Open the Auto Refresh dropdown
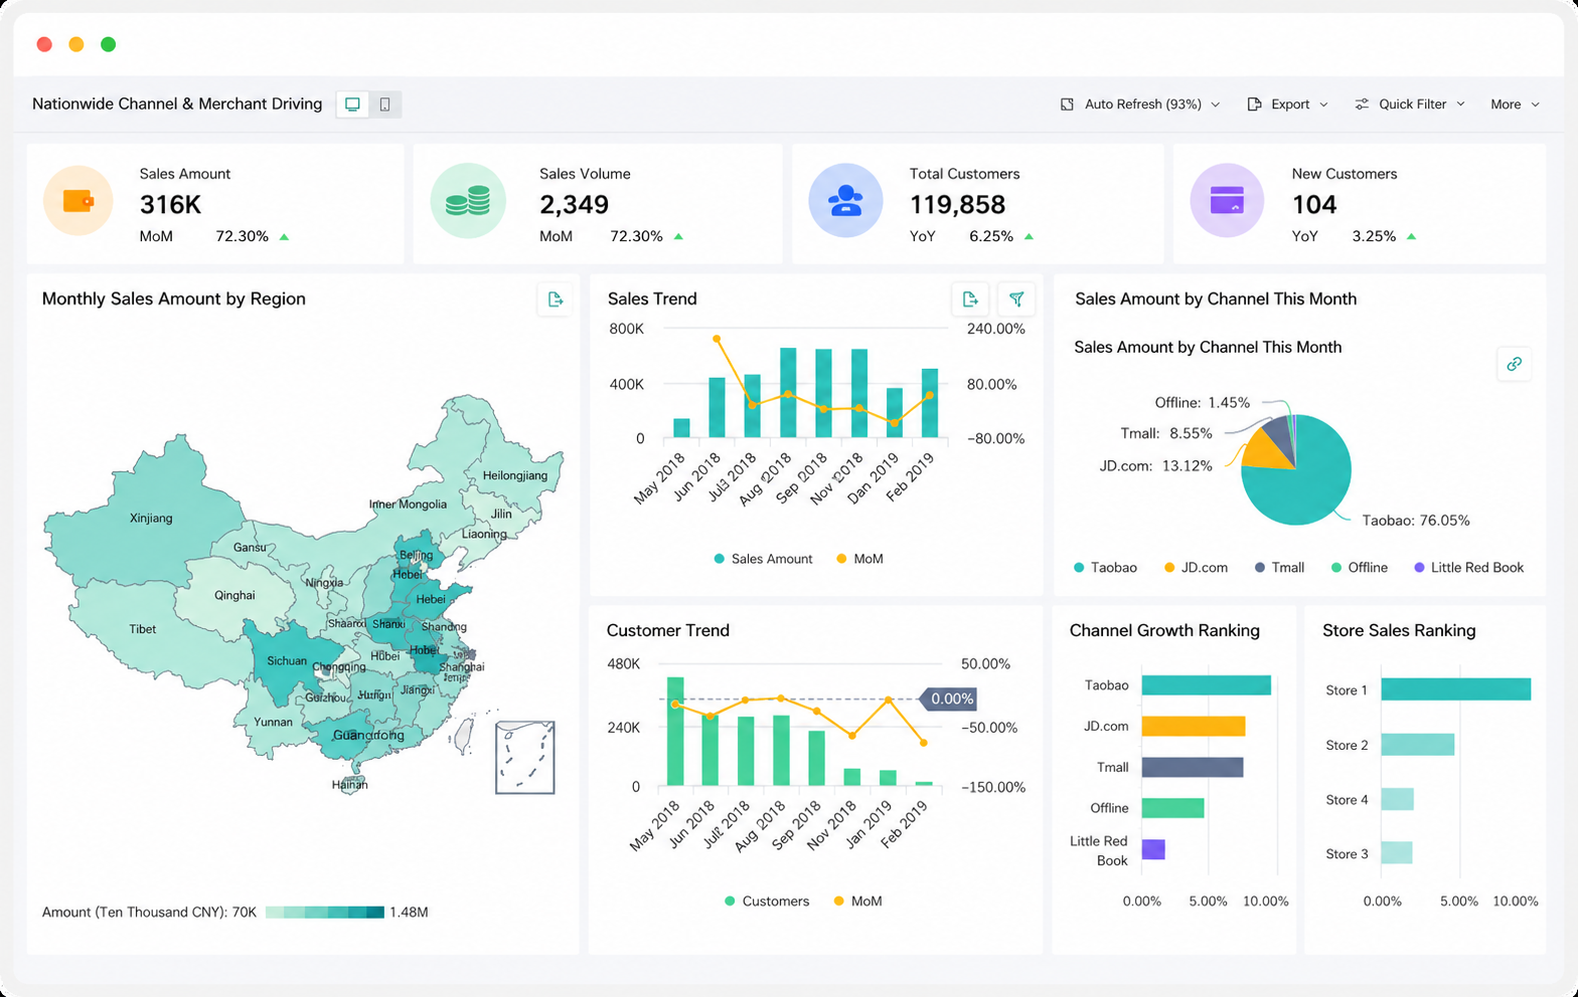Screen dimensions: 1578x997 [1140, 104]
